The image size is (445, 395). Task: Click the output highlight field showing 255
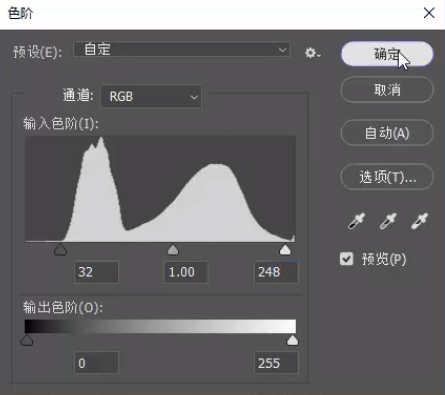[276, 363]
